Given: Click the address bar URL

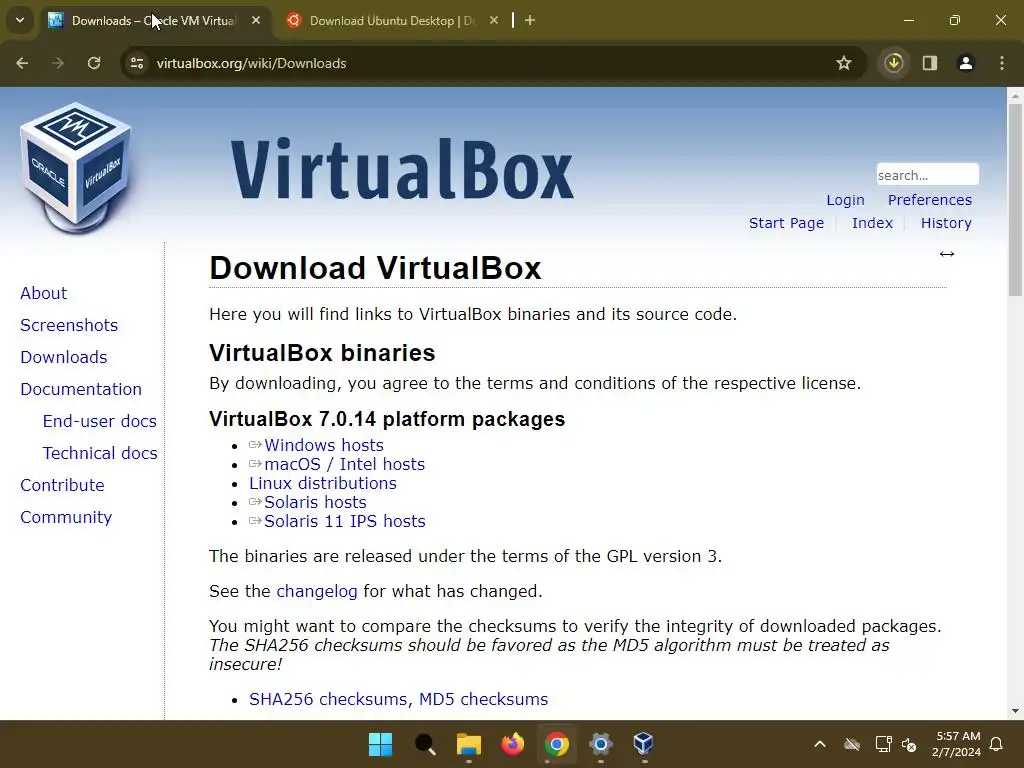Looking at the screenshot, I should point(251,63).
